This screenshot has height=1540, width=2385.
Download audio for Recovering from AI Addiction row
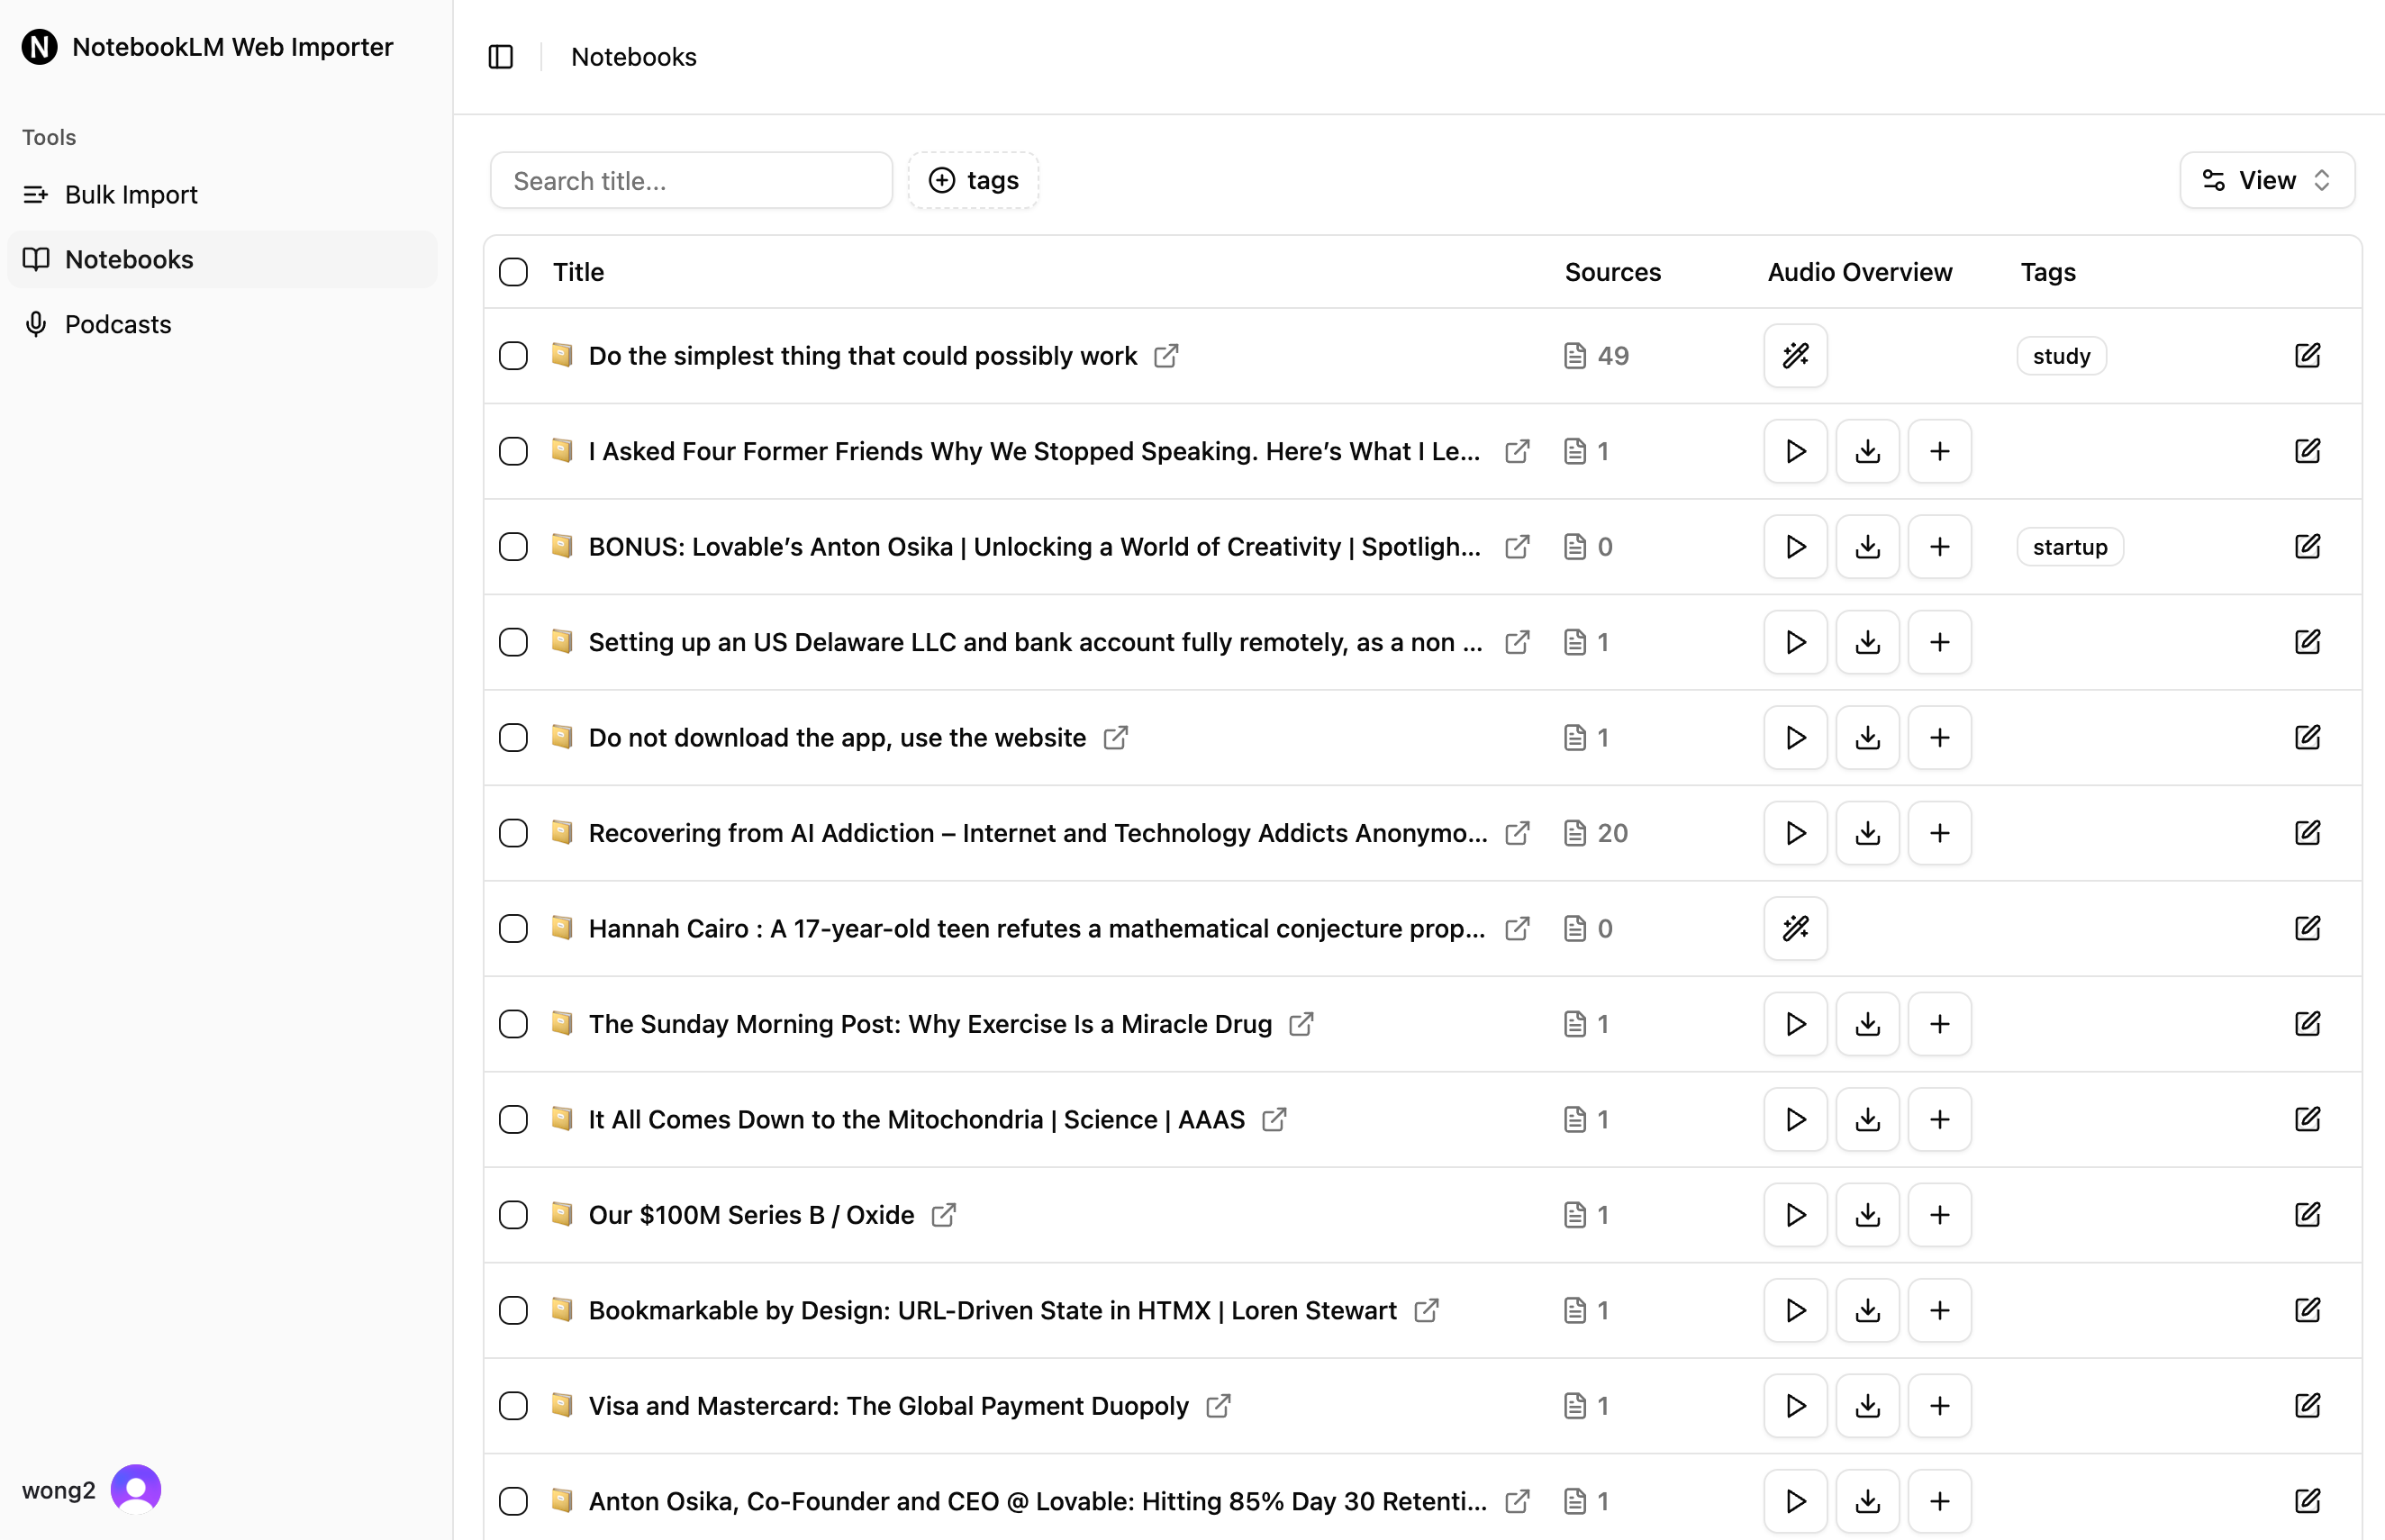click(1867, 833)
